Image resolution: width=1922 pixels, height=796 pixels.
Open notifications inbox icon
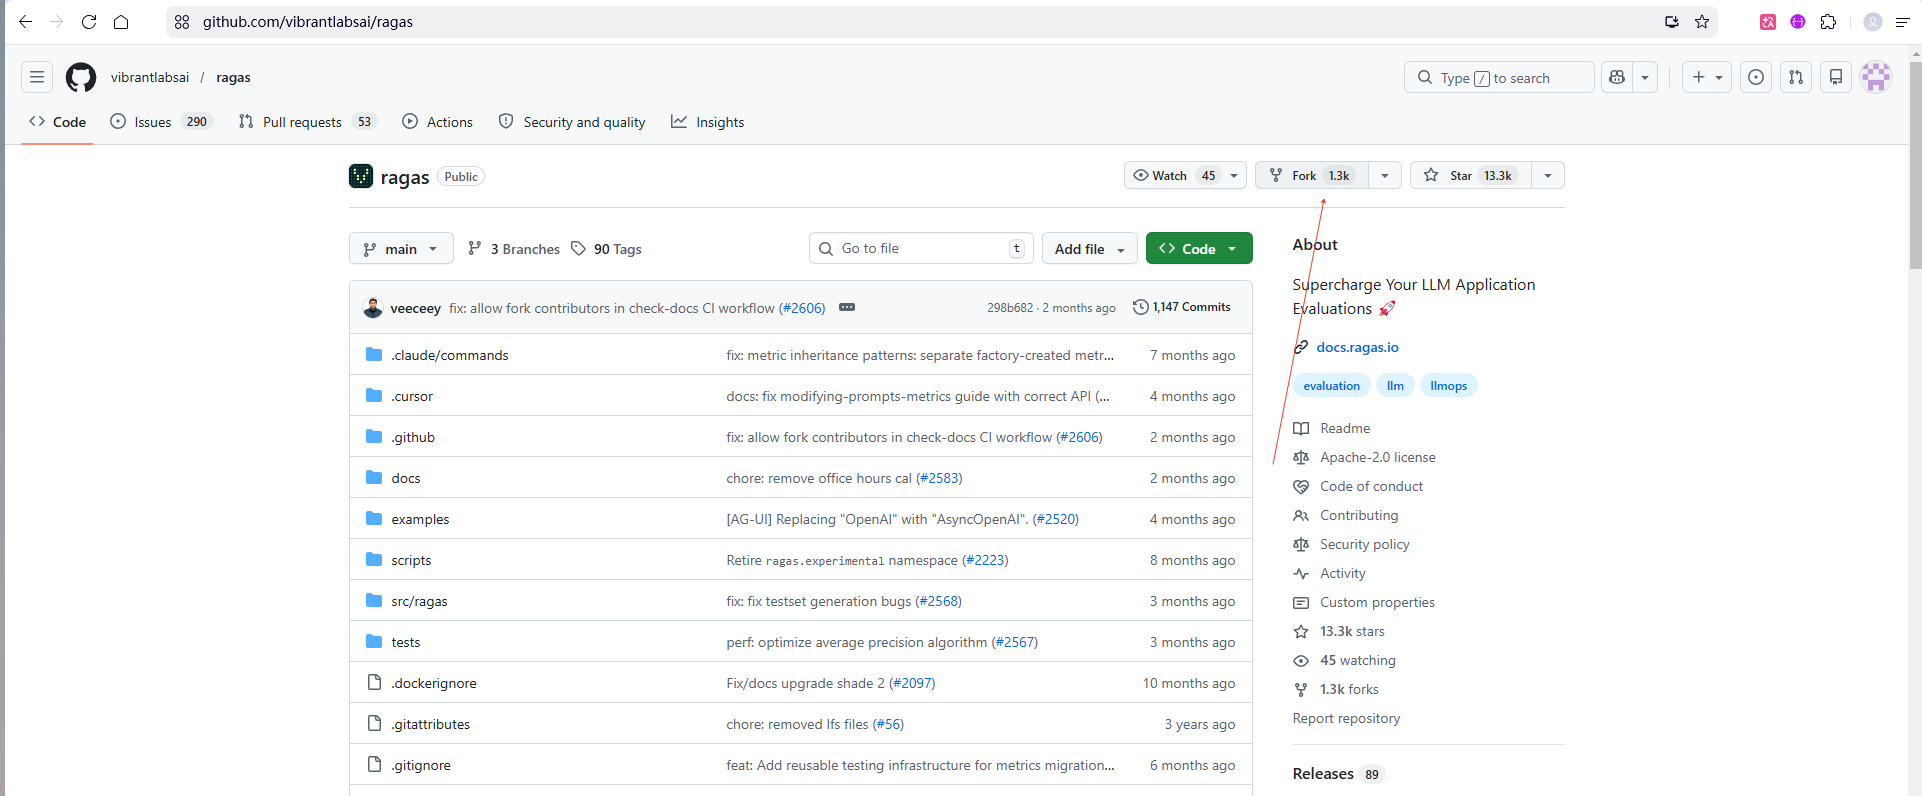[1836, 77]
